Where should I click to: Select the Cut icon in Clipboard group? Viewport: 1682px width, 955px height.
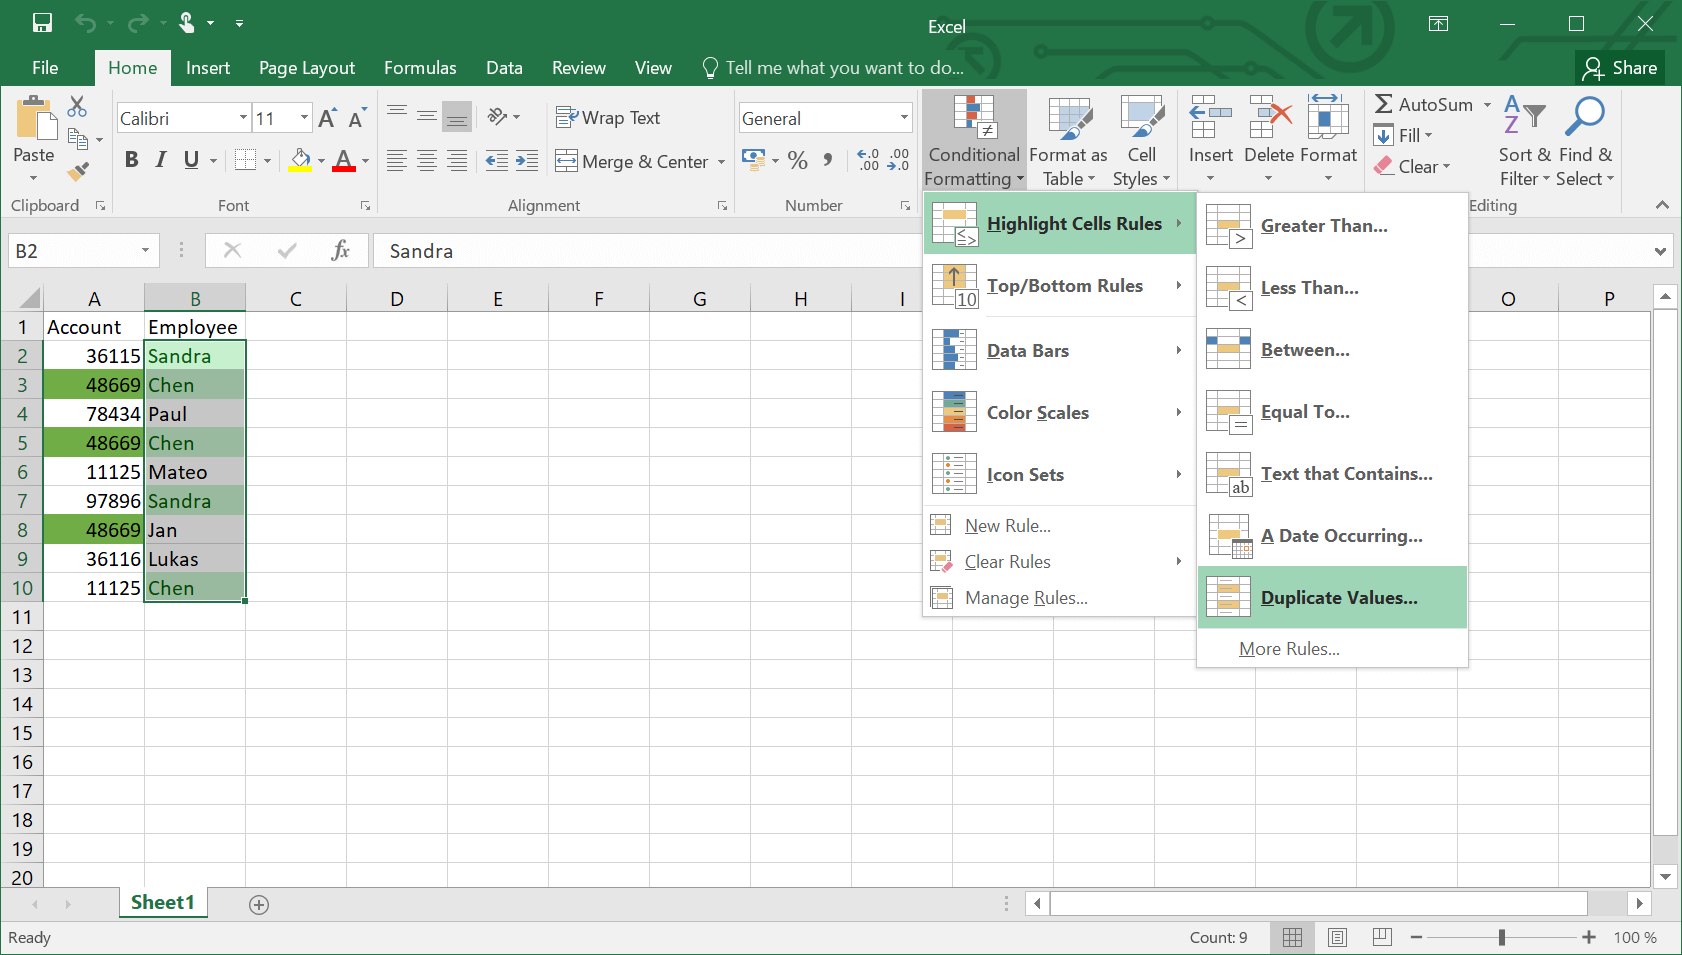77,105
